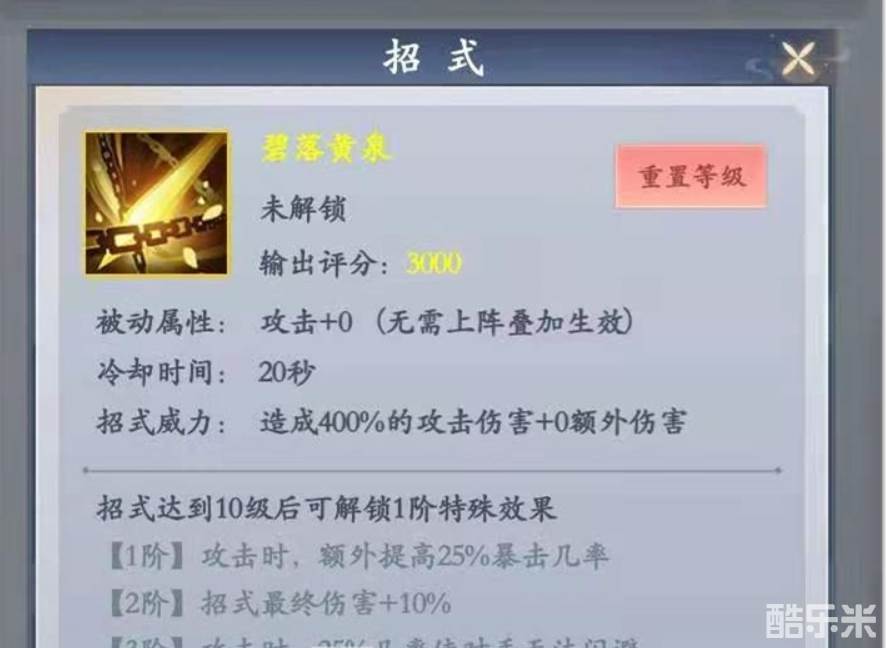This screenshot has height=648, width=886.
Task: Click the 被动属性 label
Action: pos(160,324)
